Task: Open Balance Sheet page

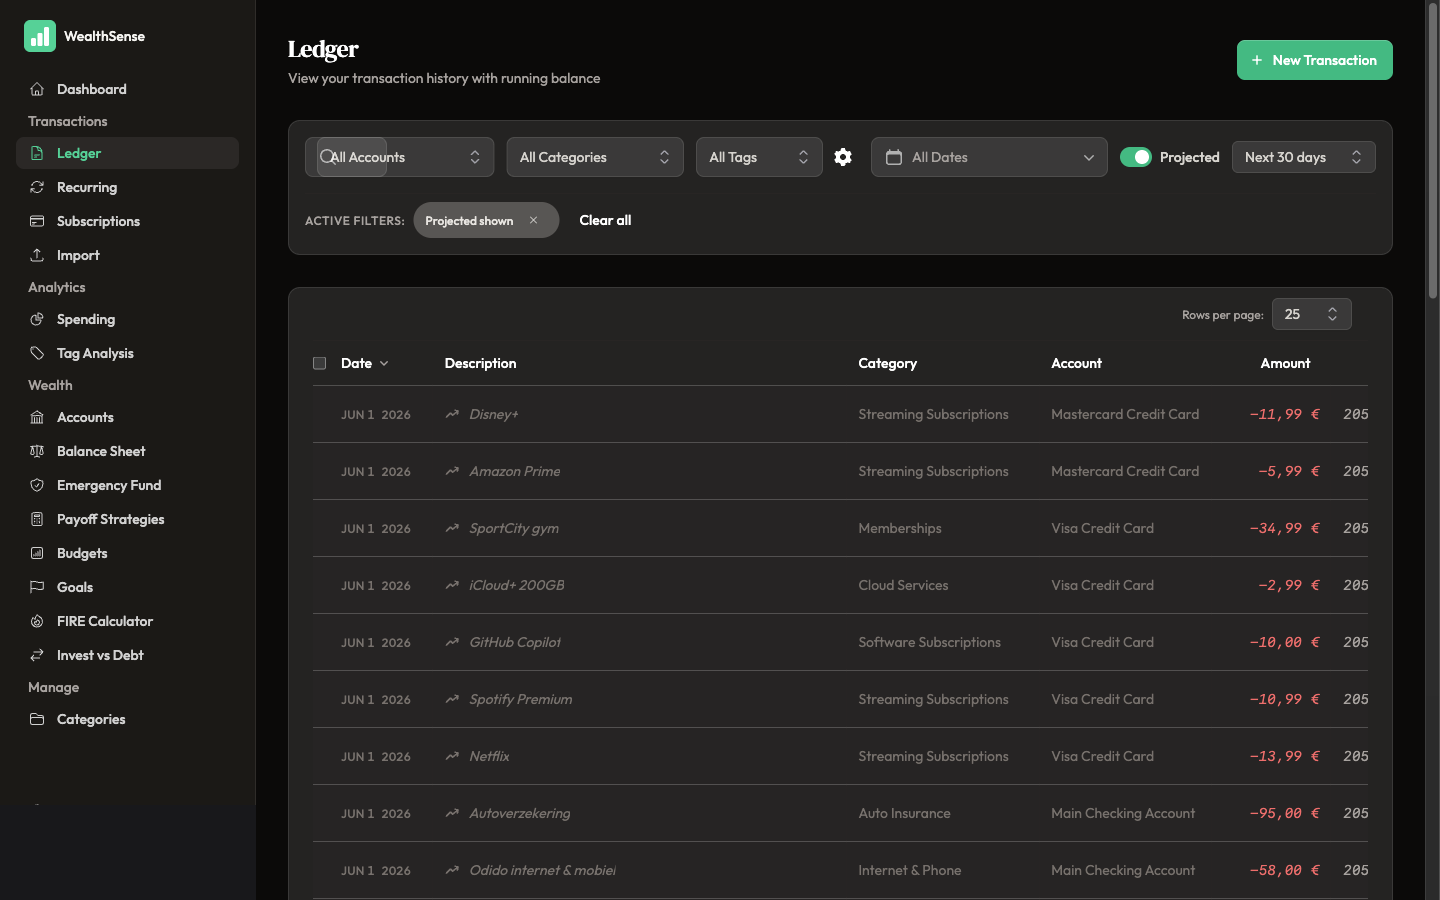Action: point(127,451)
